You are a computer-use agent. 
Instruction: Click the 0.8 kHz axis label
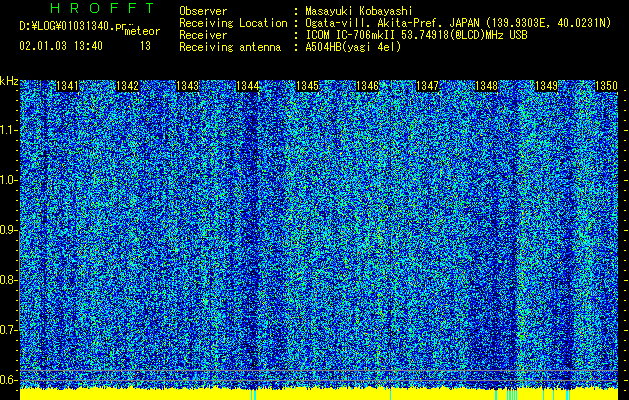tap(8, 280)
